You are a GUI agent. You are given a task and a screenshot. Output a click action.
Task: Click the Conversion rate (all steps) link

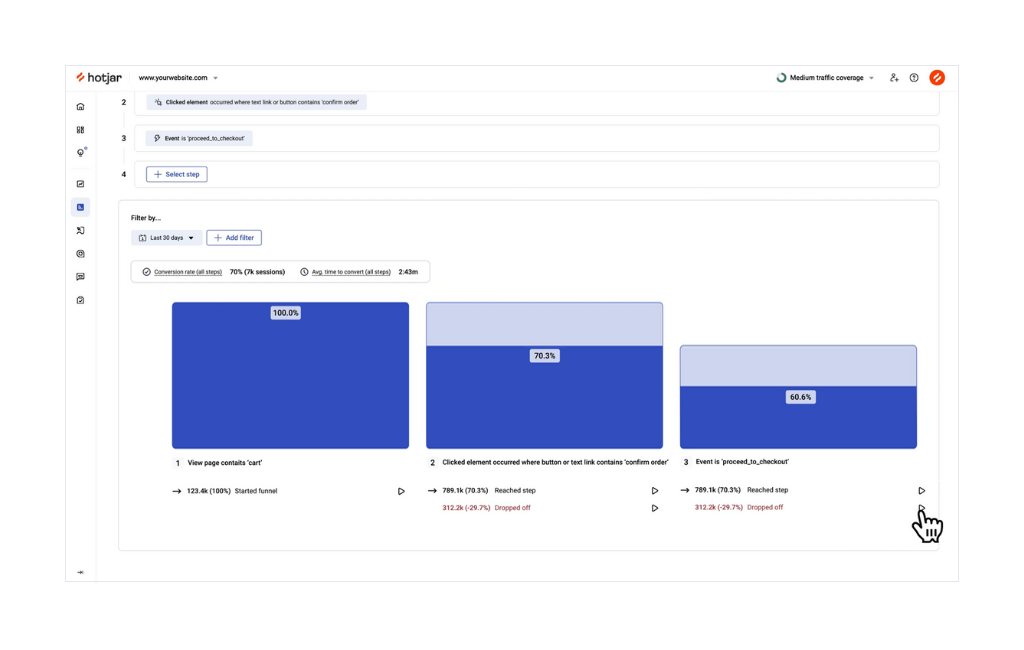188,272
